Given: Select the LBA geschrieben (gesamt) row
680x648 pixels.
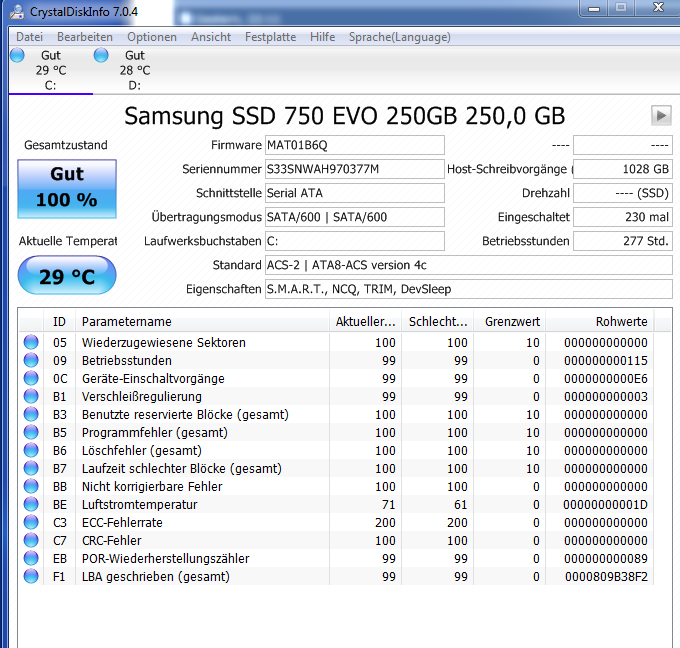Looking at the screenshot, I should [337, 576].
